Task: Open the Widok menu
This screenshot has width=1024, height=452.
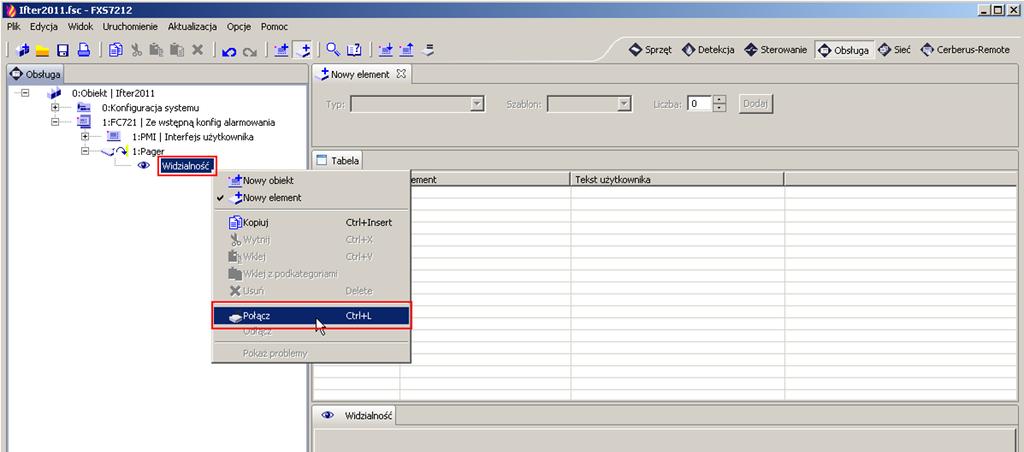Action: tap(80, 27)
